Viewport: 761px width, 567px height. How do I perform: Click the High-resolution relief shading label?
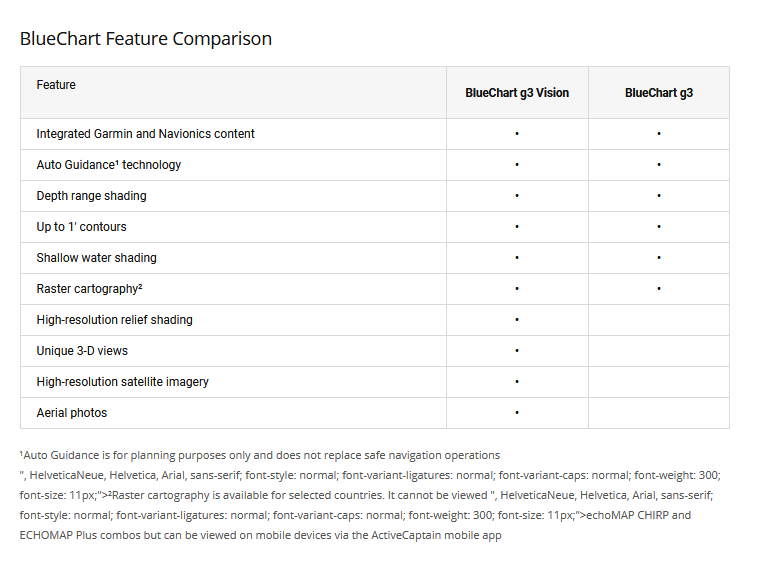click(x=114, y=320)
